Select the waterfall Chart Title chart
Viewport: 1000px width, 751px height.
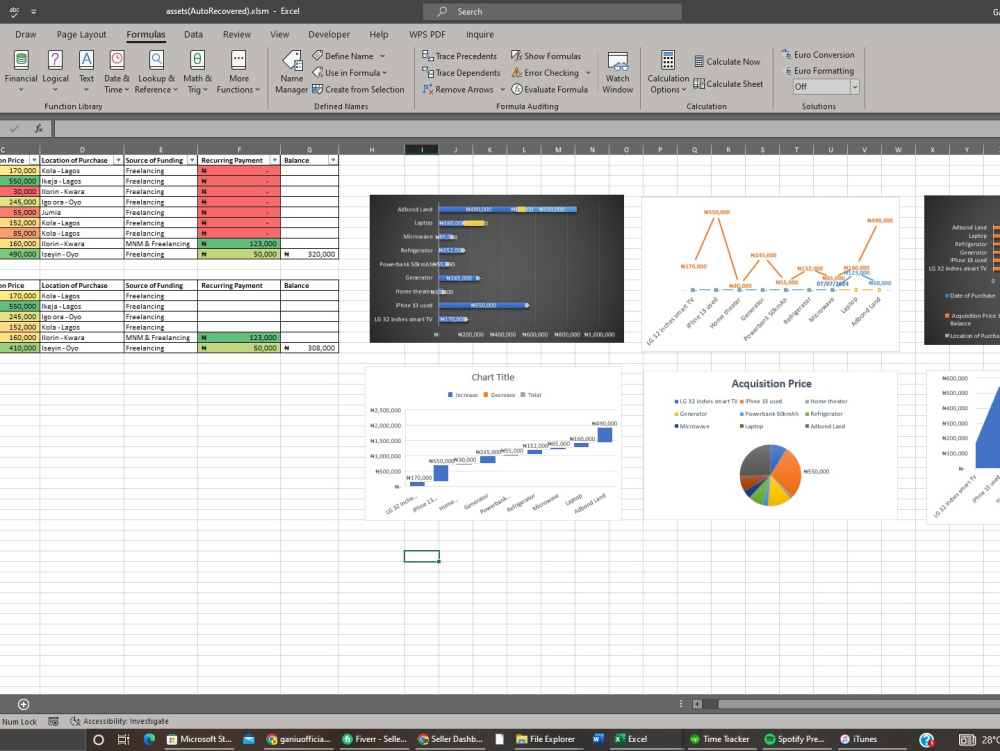pyautogui.click(x=493, y=443)
